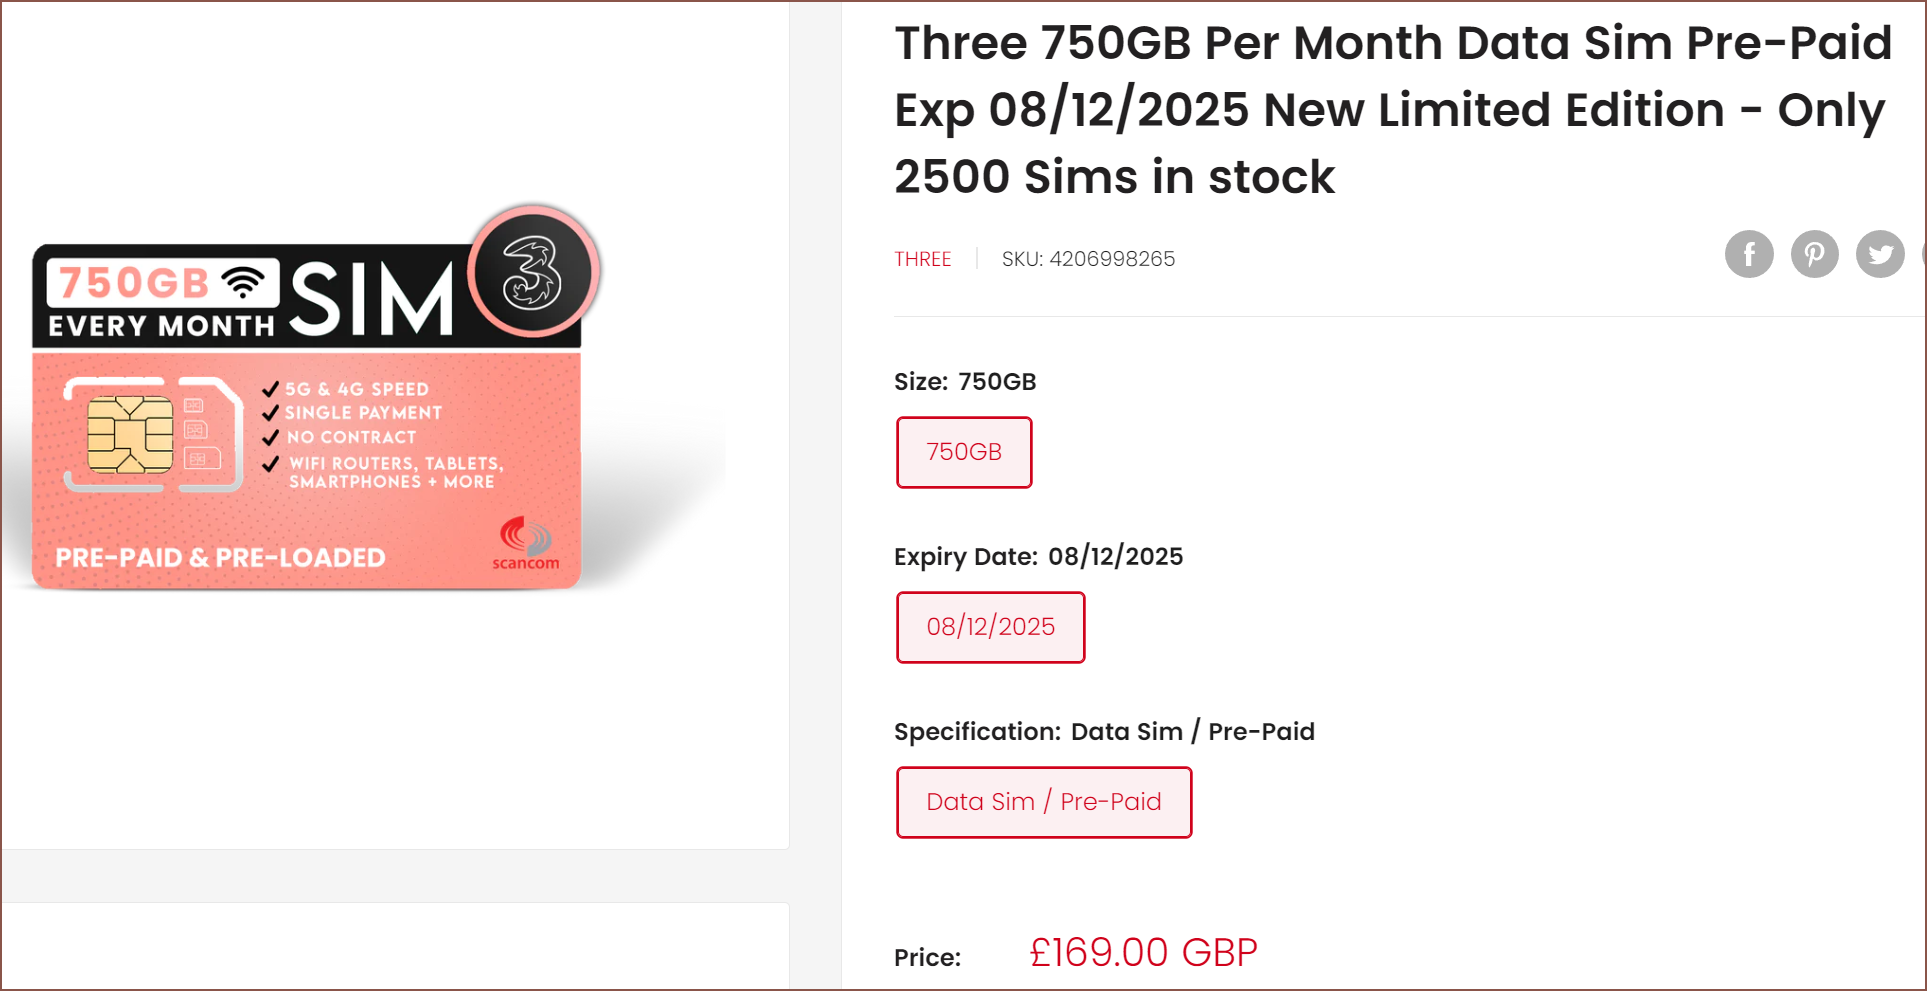Click the wifi symbol beside 750GB
Image resolution: width=1927 pixels, height=991 pixels.
click(243, 282)
